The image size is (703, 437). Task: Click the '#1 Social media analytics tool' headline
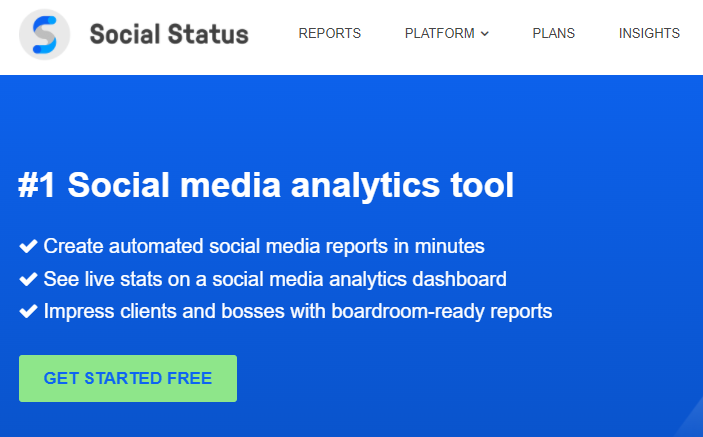tap(266, 185)
